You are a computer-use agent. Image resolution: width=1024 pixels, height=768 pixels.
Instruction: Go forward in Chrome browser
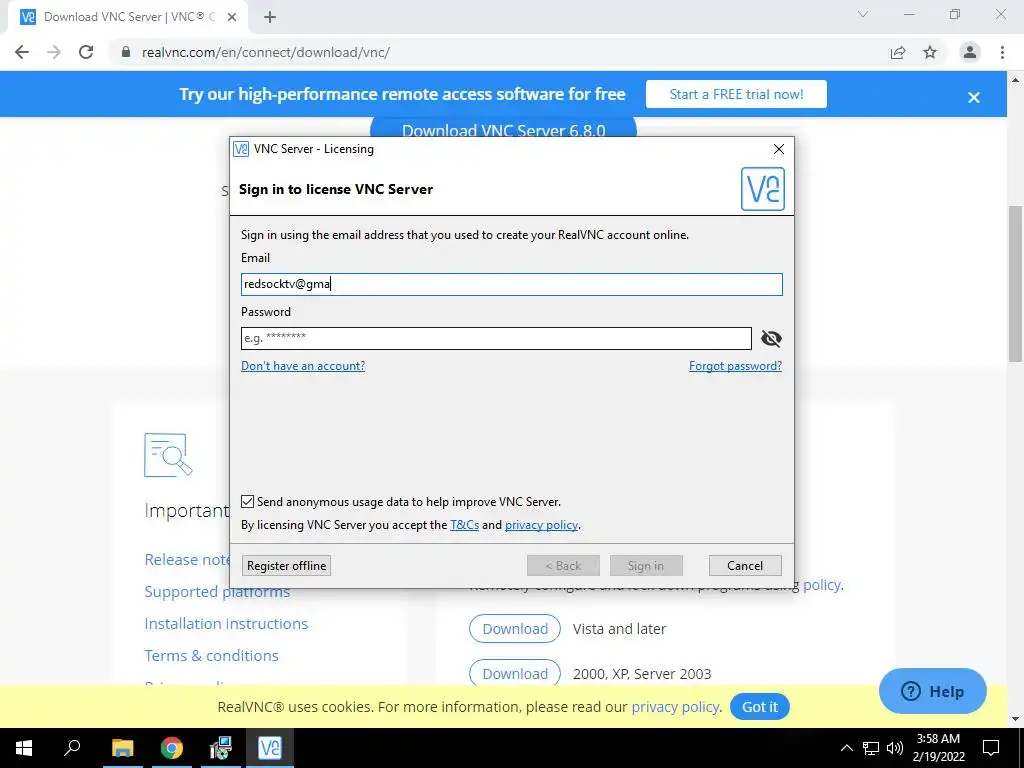(54, 52)
